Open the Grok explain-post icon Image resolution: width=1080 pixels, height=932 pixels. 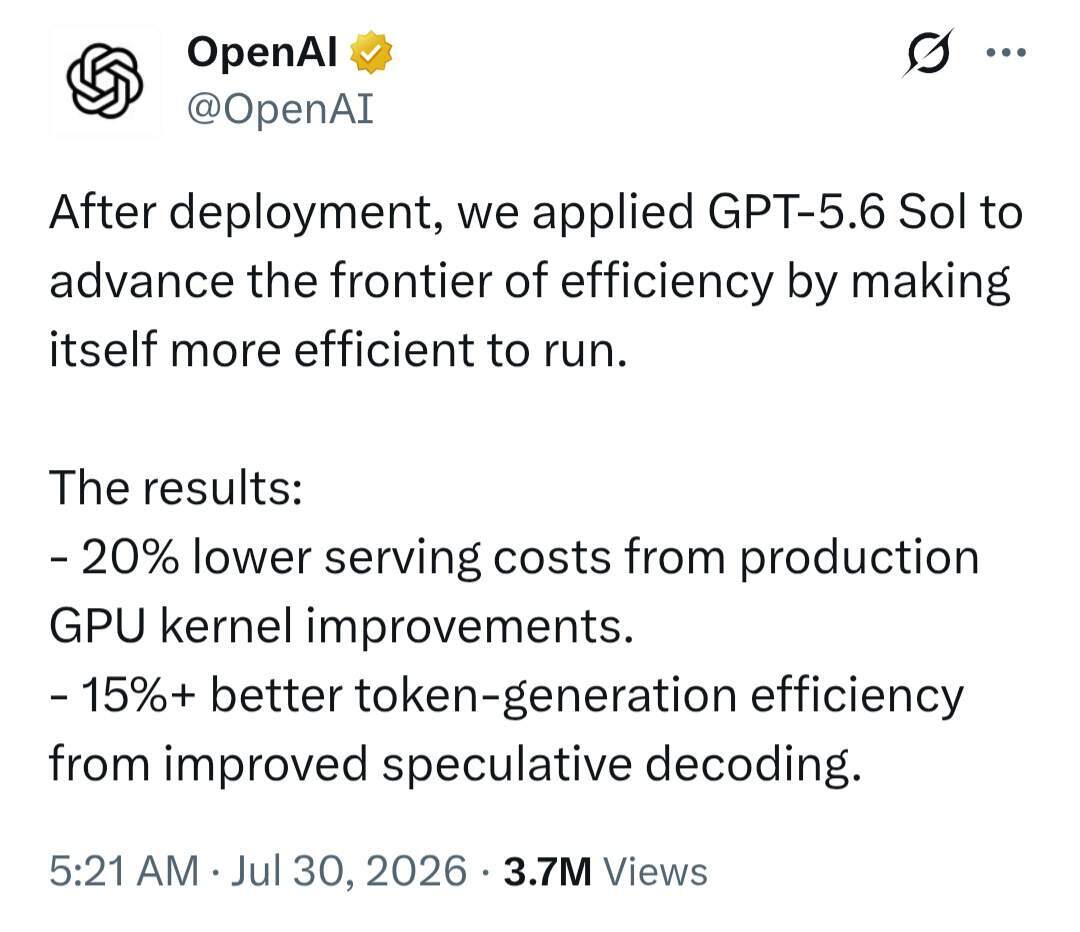pyautogui.click(x=928, y=53)
